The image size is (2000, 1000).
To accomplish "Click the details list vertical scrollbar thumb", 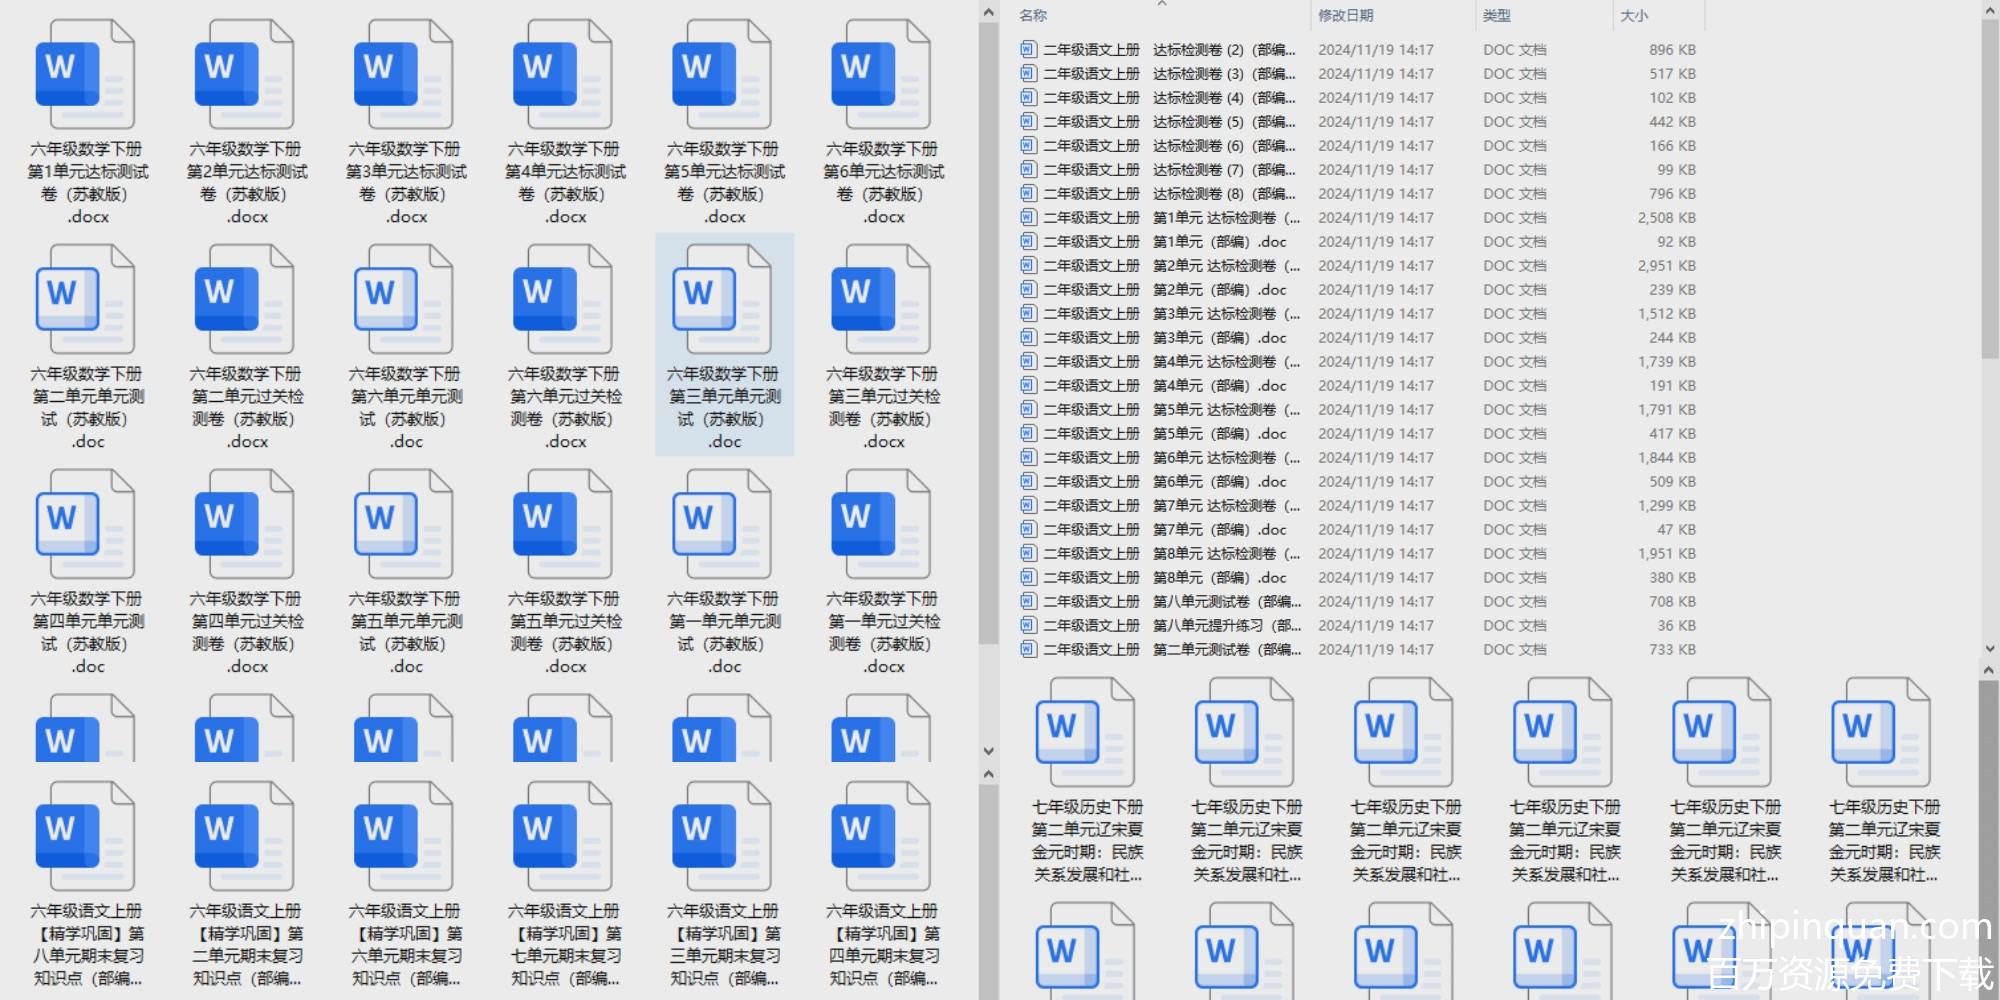I will pyautogui.click(x=1989, y=190).
